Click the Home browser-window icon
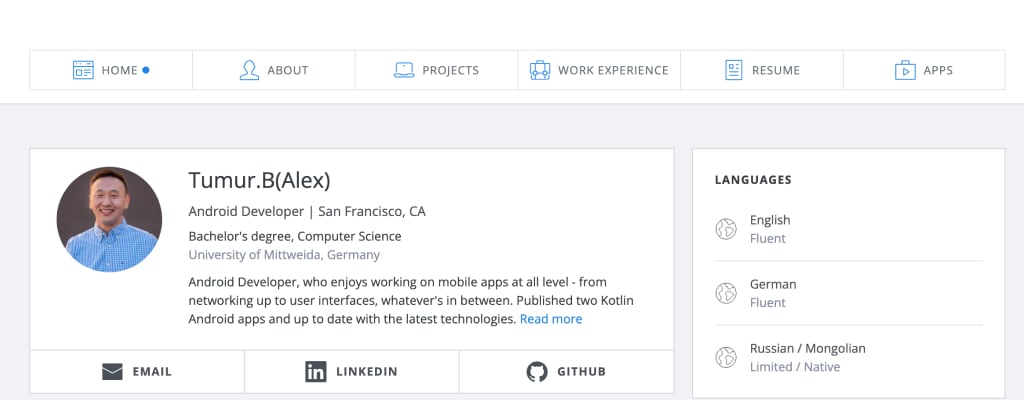1024x400 pixels. point(83,70)
